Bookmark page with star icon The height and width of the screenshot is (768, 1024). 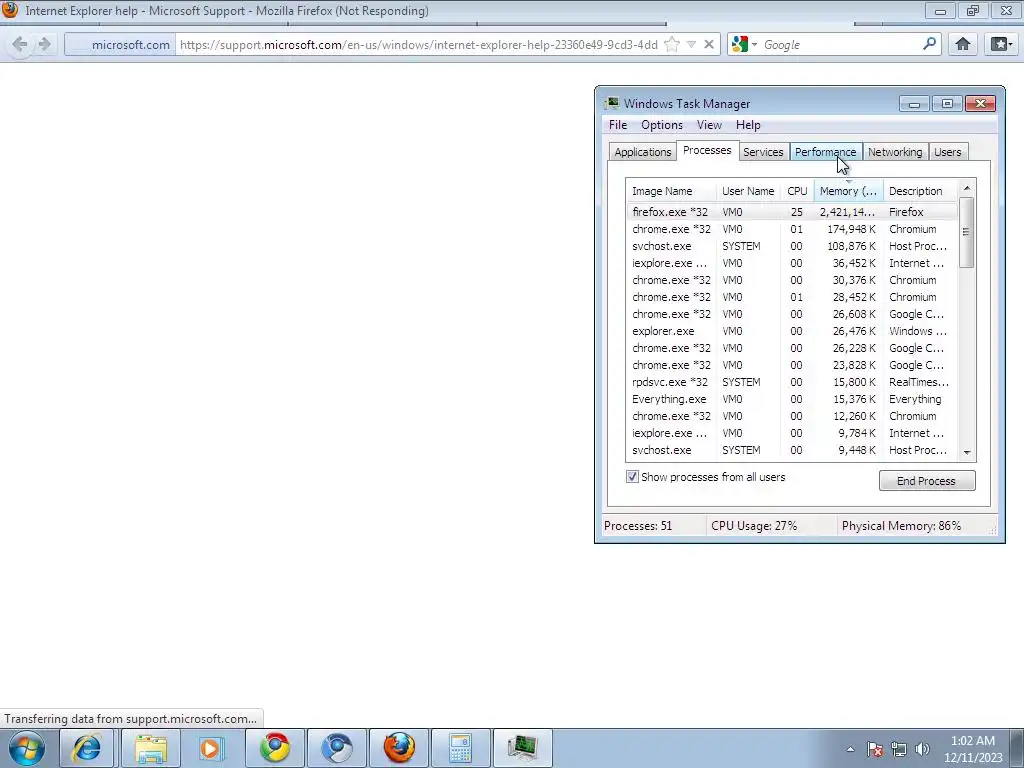pyautogui.click(x=671, y=44)
